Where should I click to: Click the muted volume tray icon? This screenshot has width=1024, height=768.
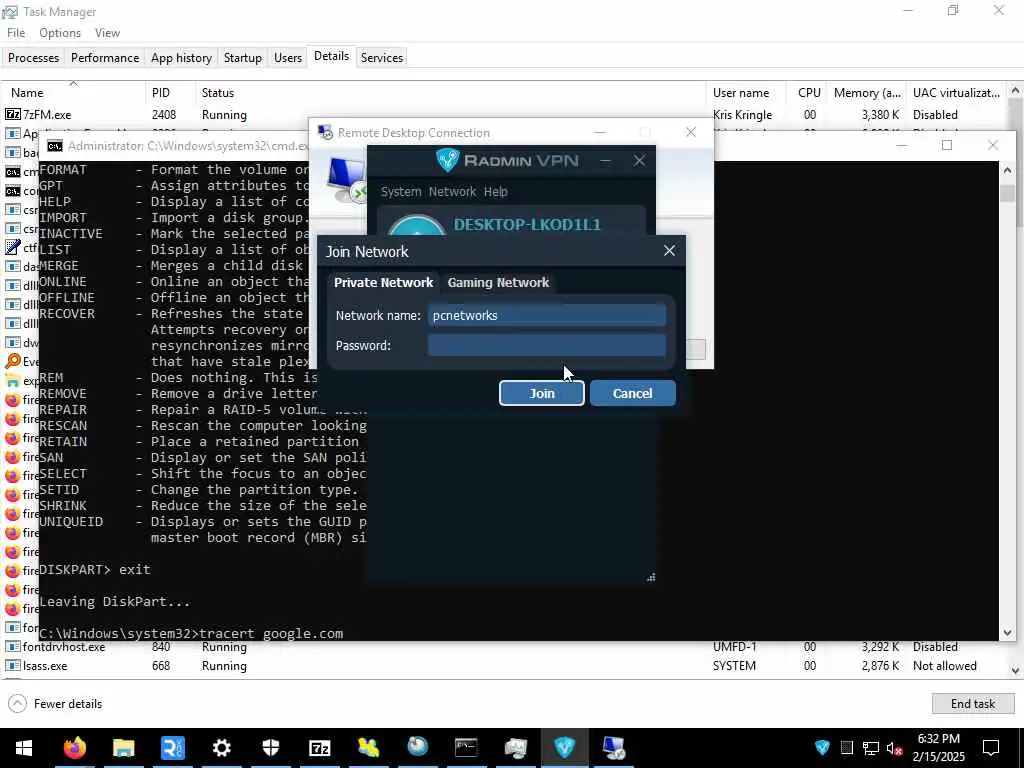[895, 748]
